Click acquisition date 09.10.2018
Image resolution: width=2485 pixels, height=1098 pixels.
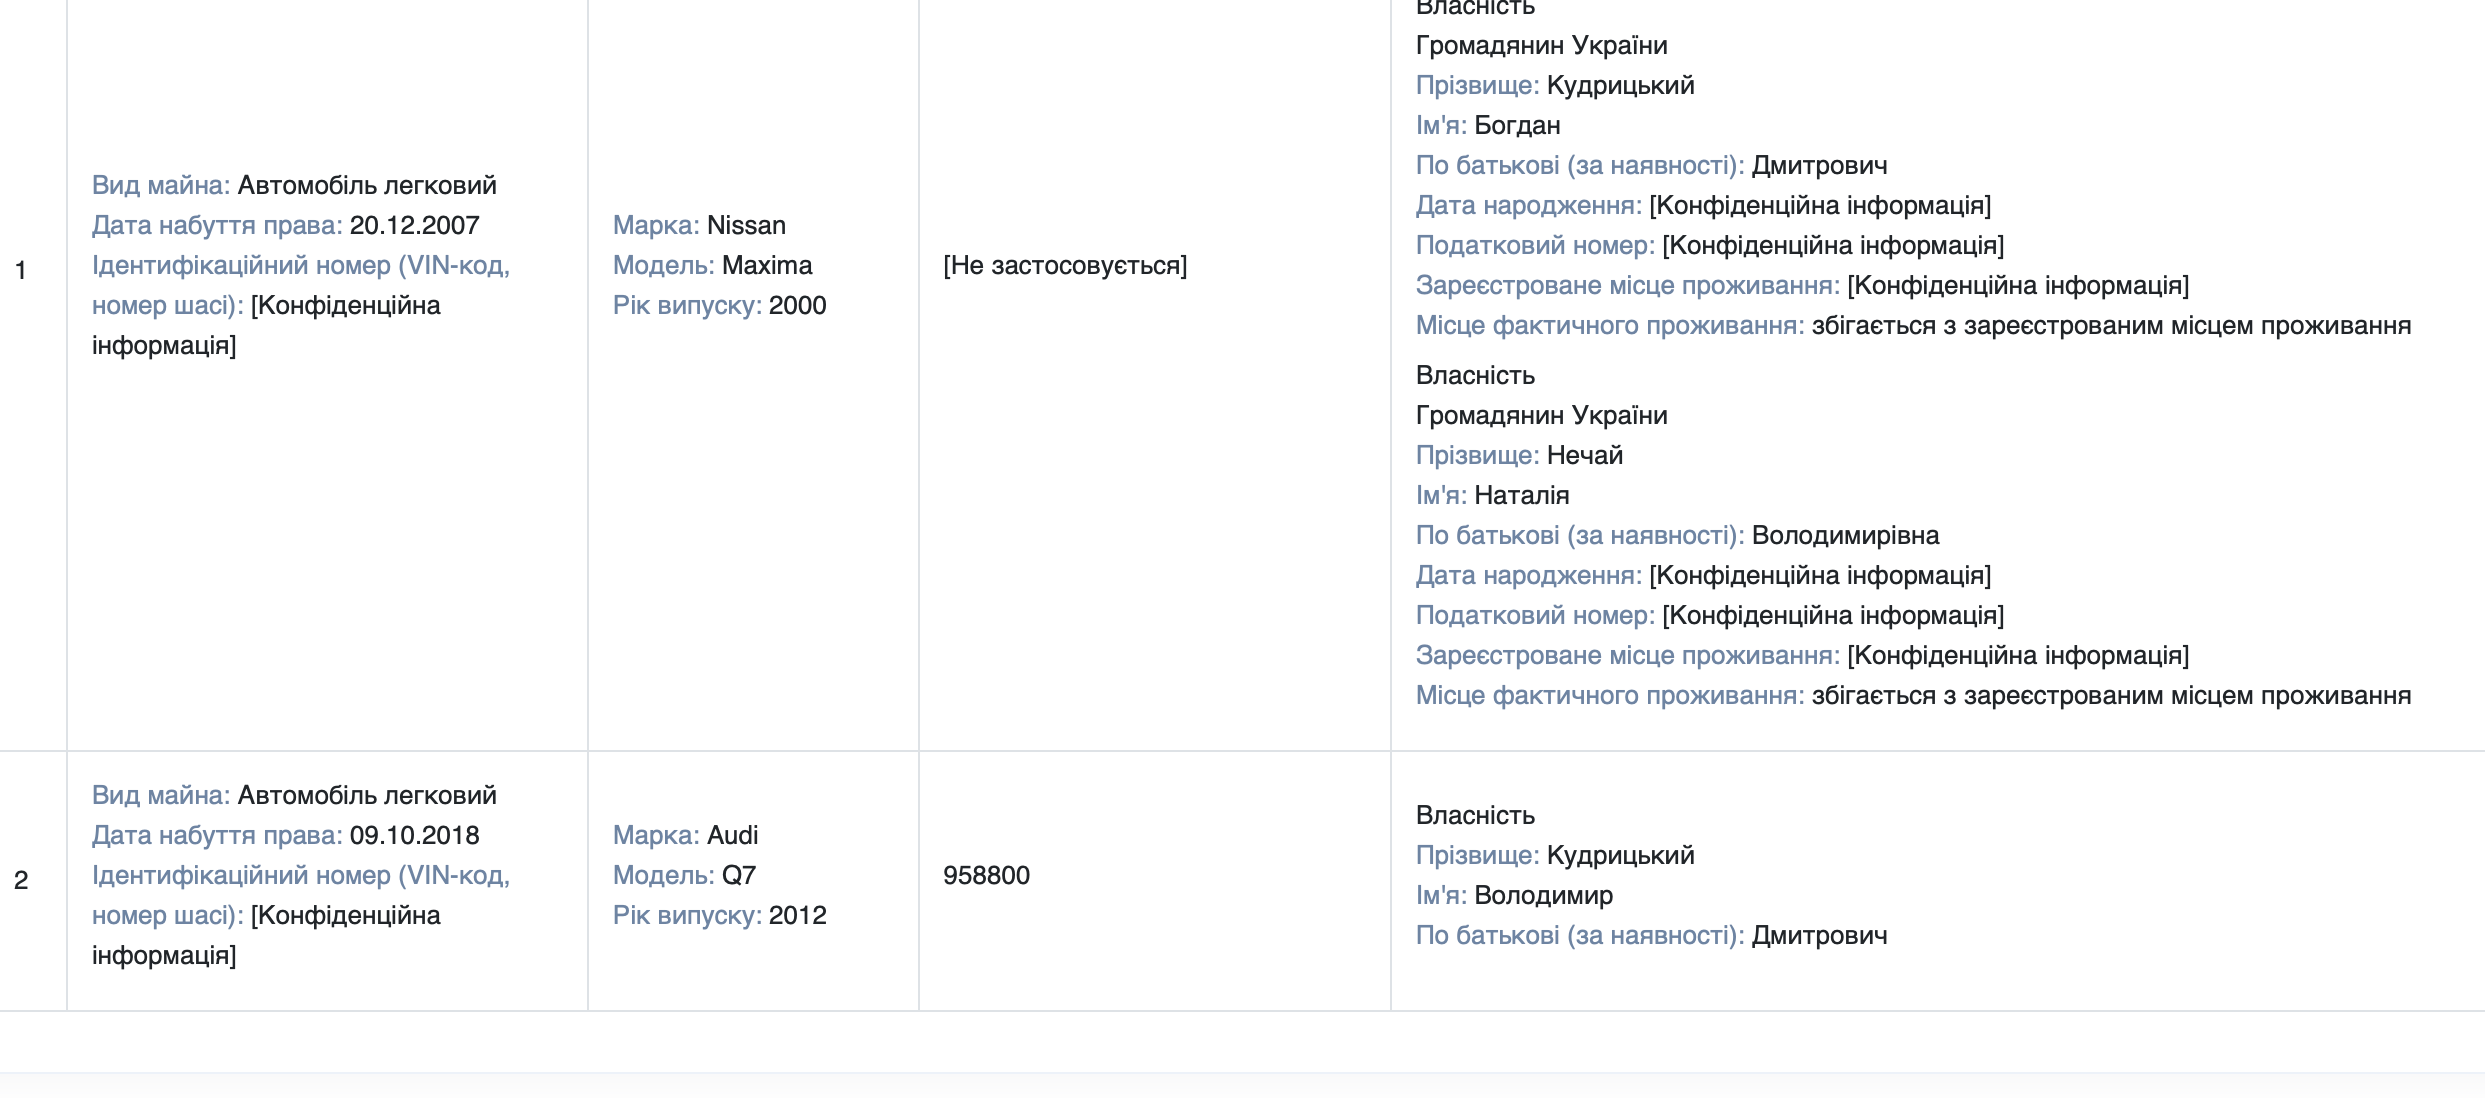pyautogui.click(x=414, y=835)
